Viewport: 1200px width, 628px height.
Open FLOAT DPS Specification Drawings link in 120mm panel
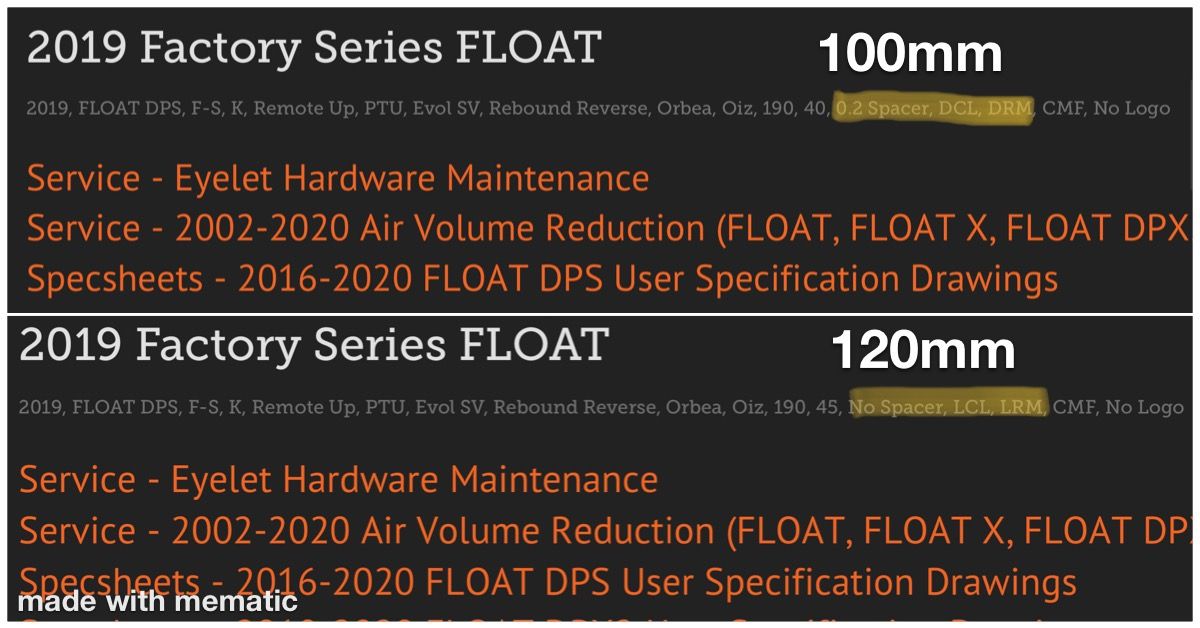pyautogui.click(x=548, y=581)
